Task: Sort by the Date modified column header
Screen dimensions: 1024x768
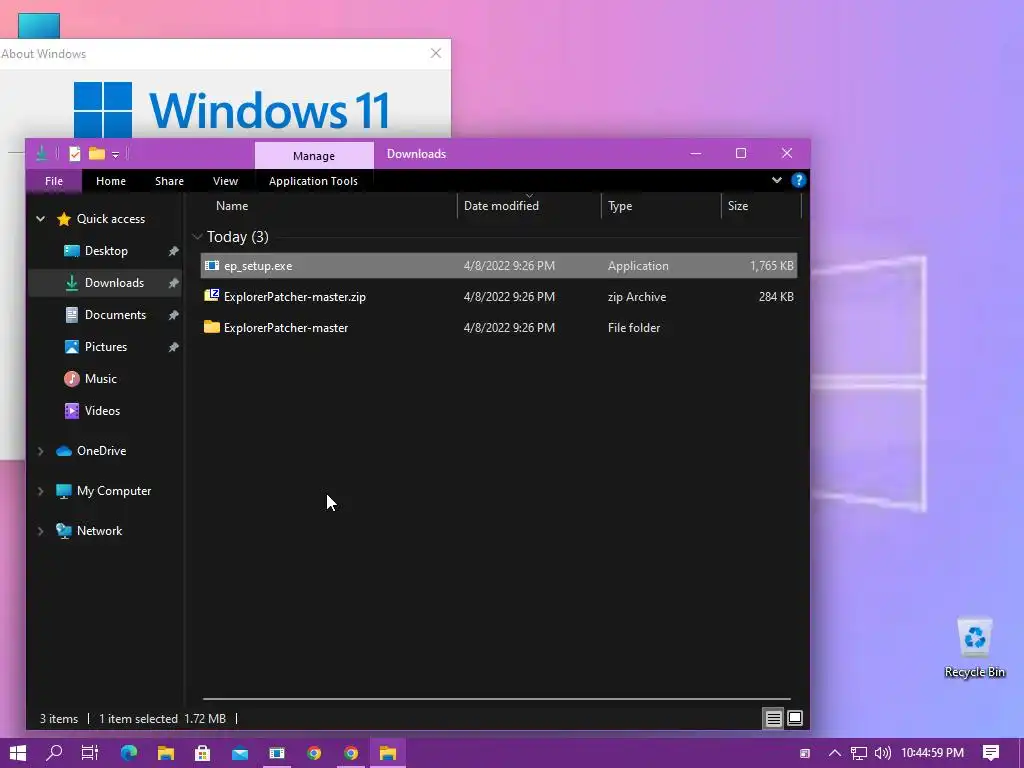Action: click(501, 206)
